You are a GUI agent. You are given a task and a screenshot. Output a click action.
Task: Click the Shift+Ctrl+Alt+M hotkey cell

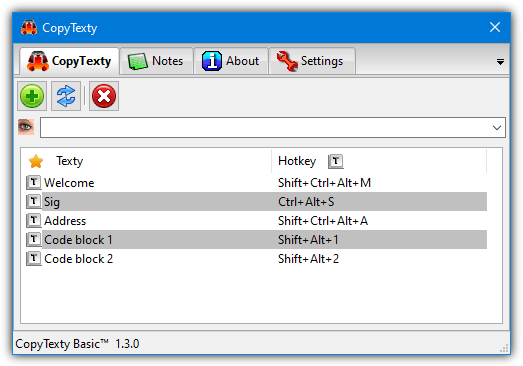point(324,183)
